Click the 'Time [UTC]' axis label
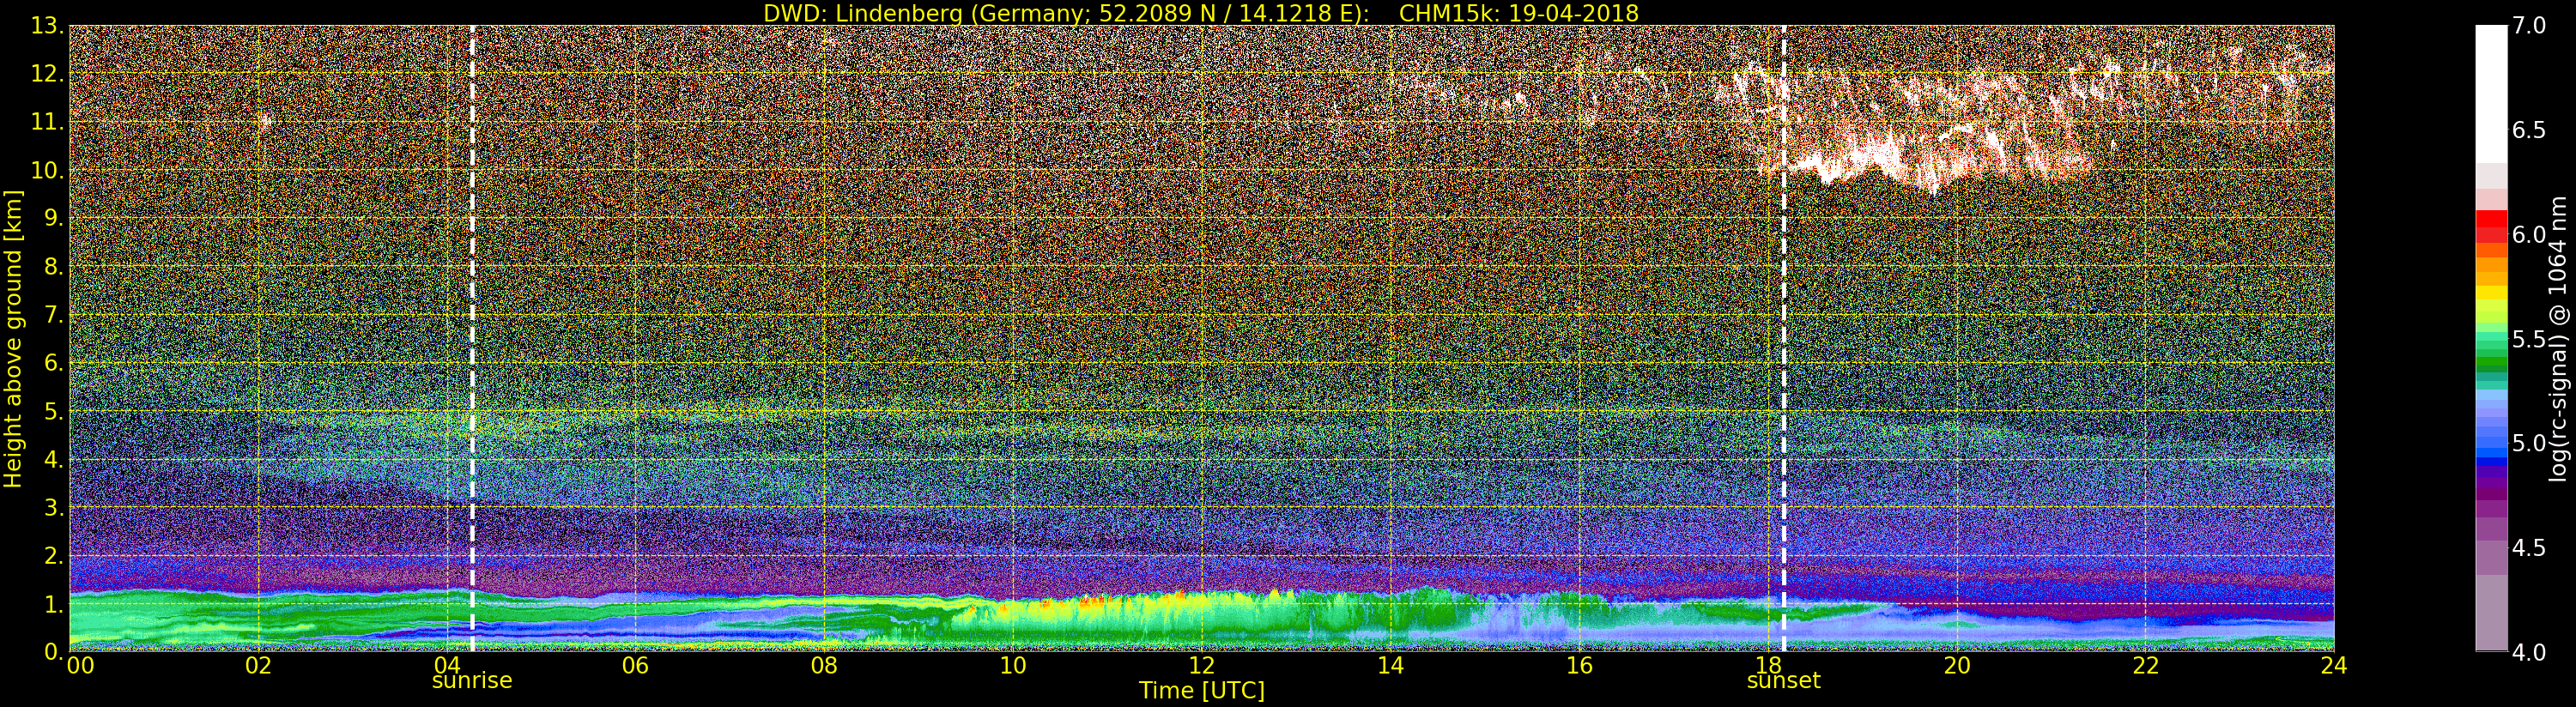Image resolution: width=2576 pixels, height=707 pixels. coord(1201,690)
